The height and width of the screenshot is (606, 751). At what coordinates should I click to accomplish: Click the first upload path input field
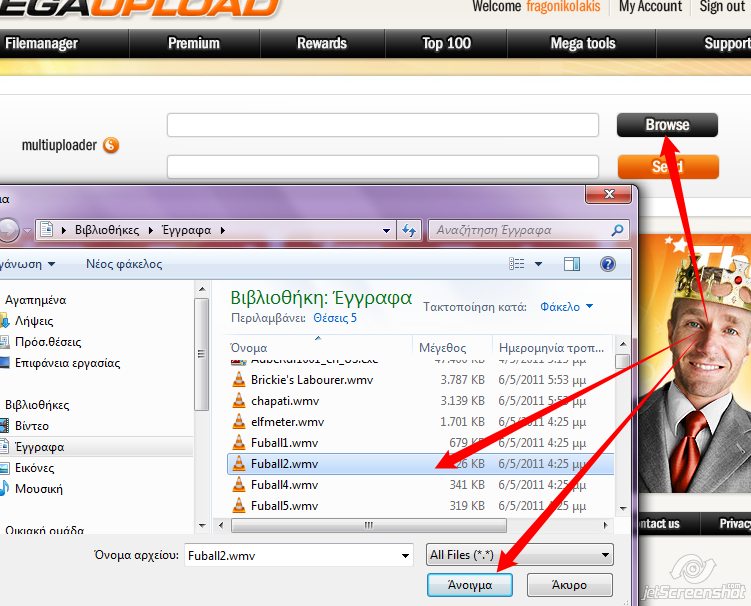[x=383, y=125]
